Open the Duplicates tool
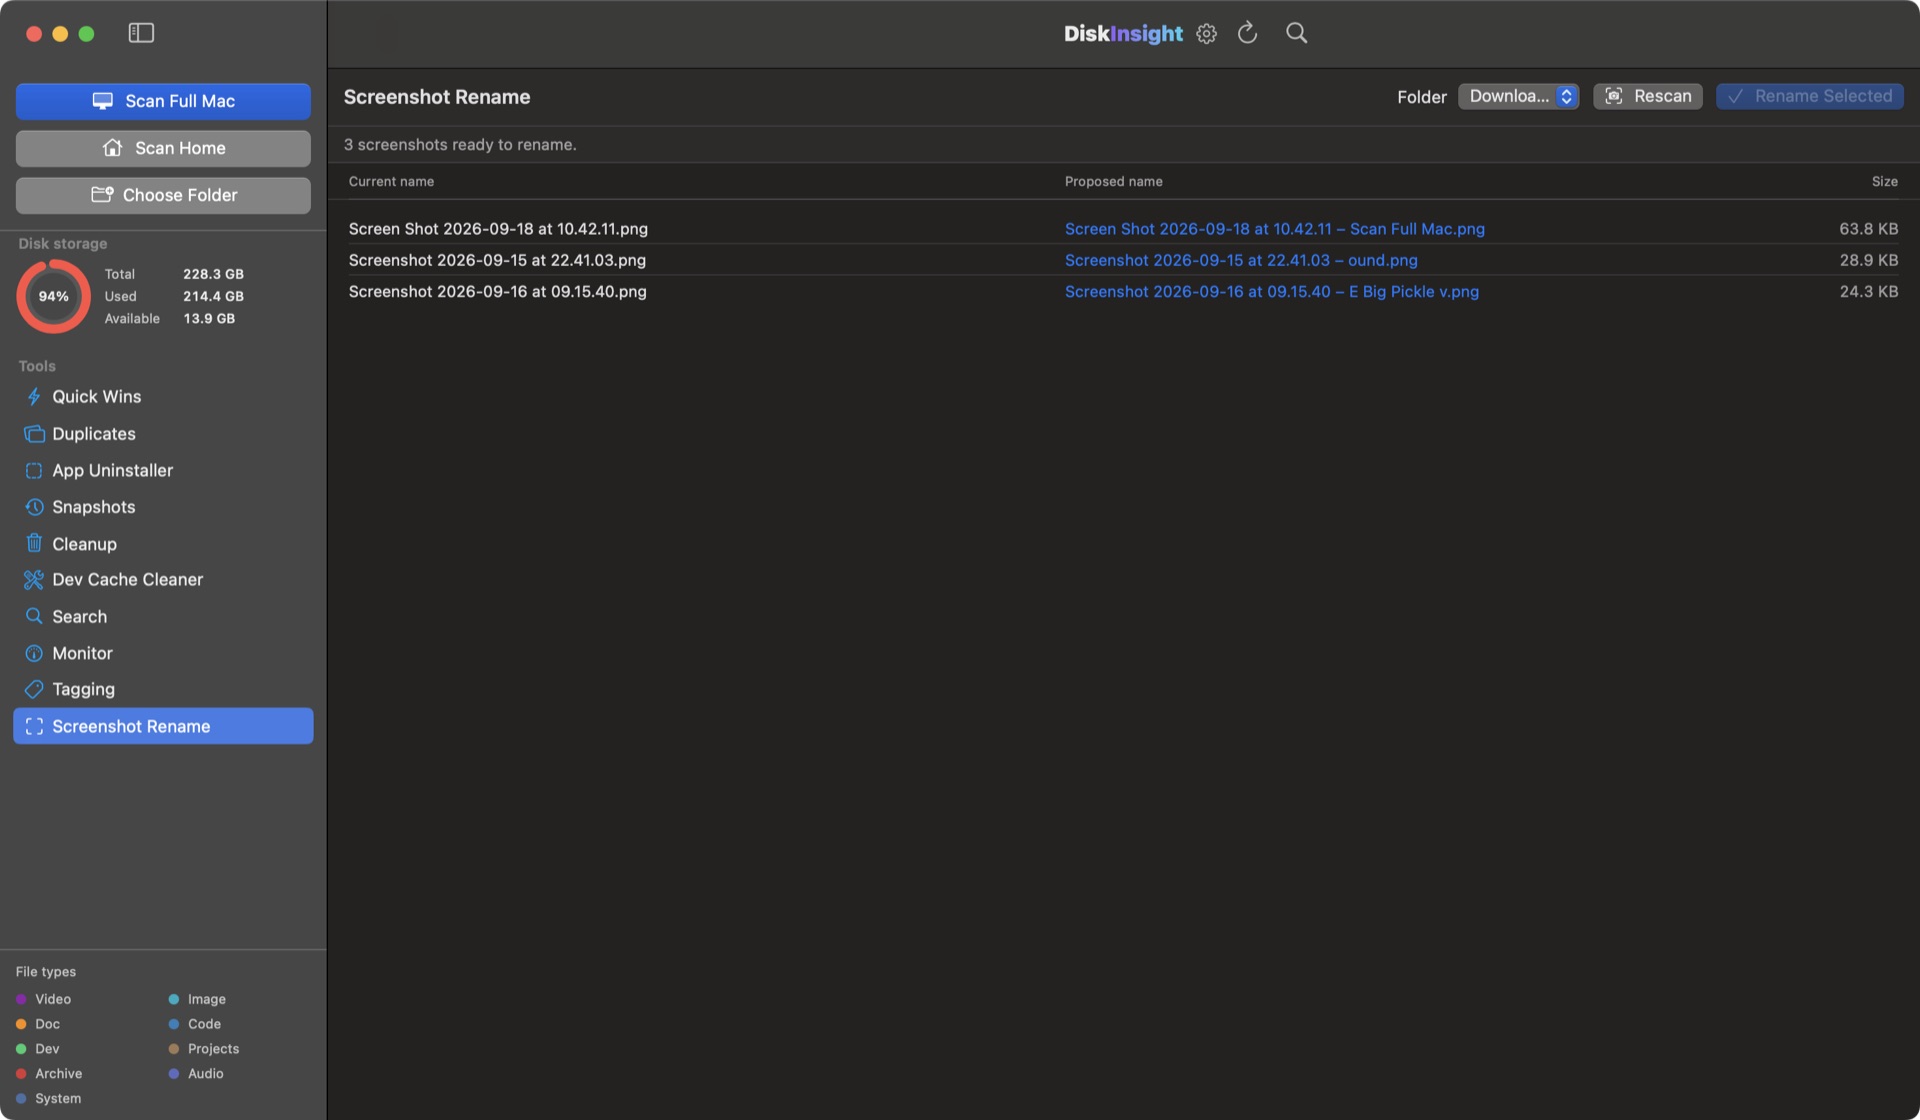 163,434
